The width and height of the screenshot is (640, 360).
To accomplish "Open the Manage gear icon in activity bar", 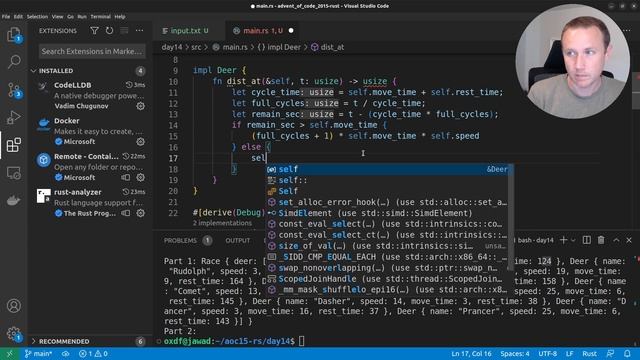I will click(13, 333).
